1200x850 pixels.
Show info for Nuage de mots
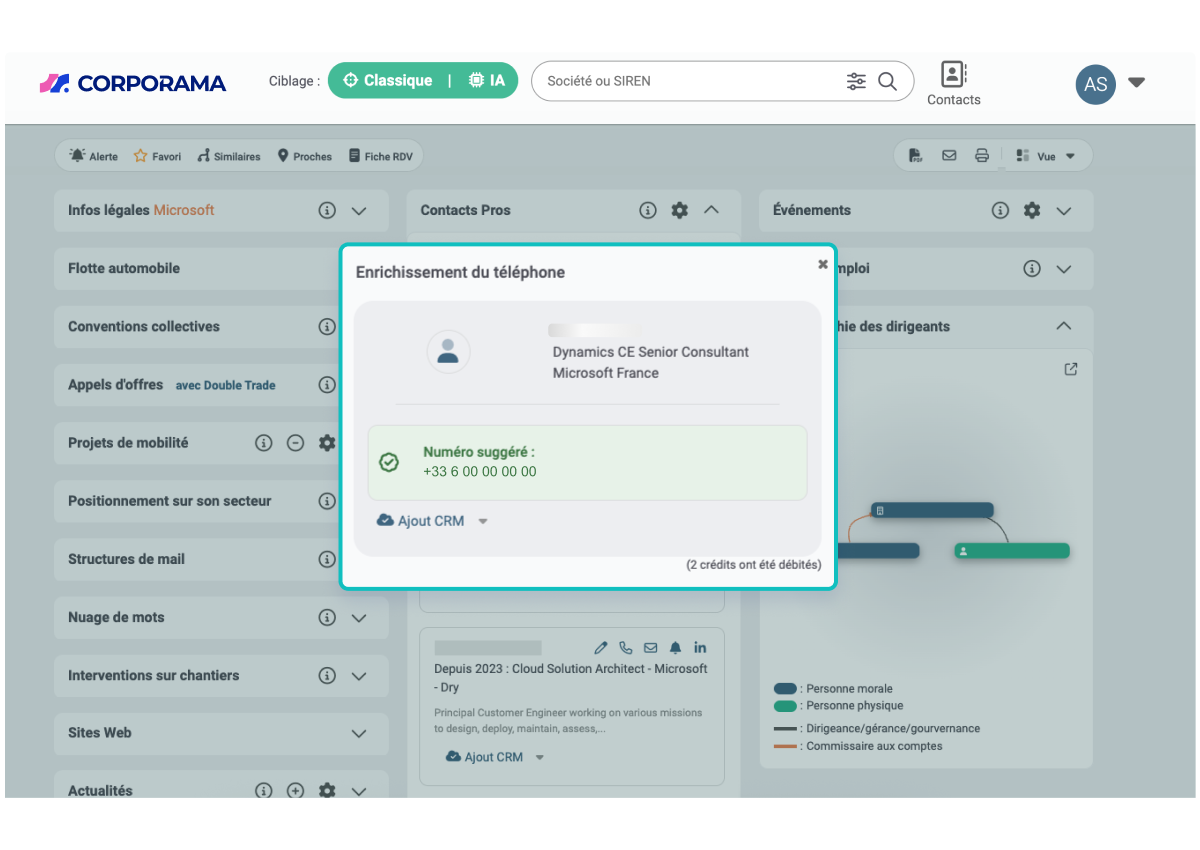coord(327,618)
